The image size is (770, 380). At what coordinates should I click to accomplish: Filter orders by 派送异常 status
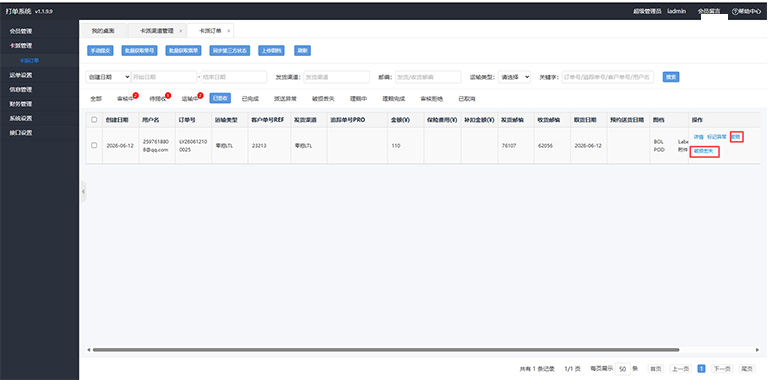(x=285, y=99)
